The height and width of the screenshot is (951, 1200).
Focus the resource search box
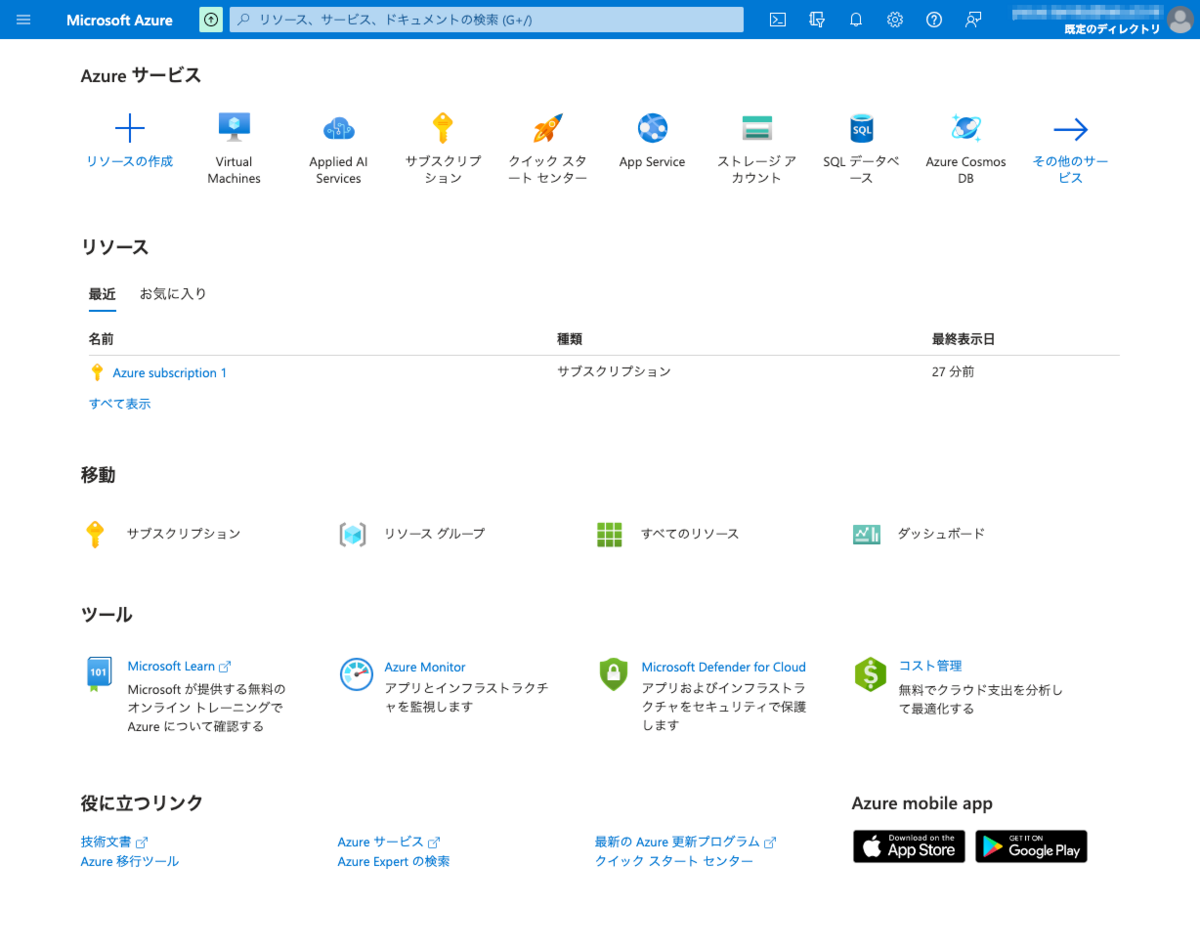[487, 20]
